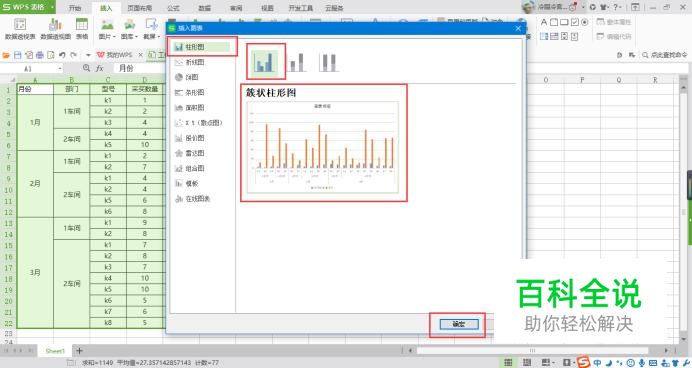The width and height of the screenshot is (692, 368).
Task: Open the 页面布局 ribbon tab
Action: [x=139, y=8]
